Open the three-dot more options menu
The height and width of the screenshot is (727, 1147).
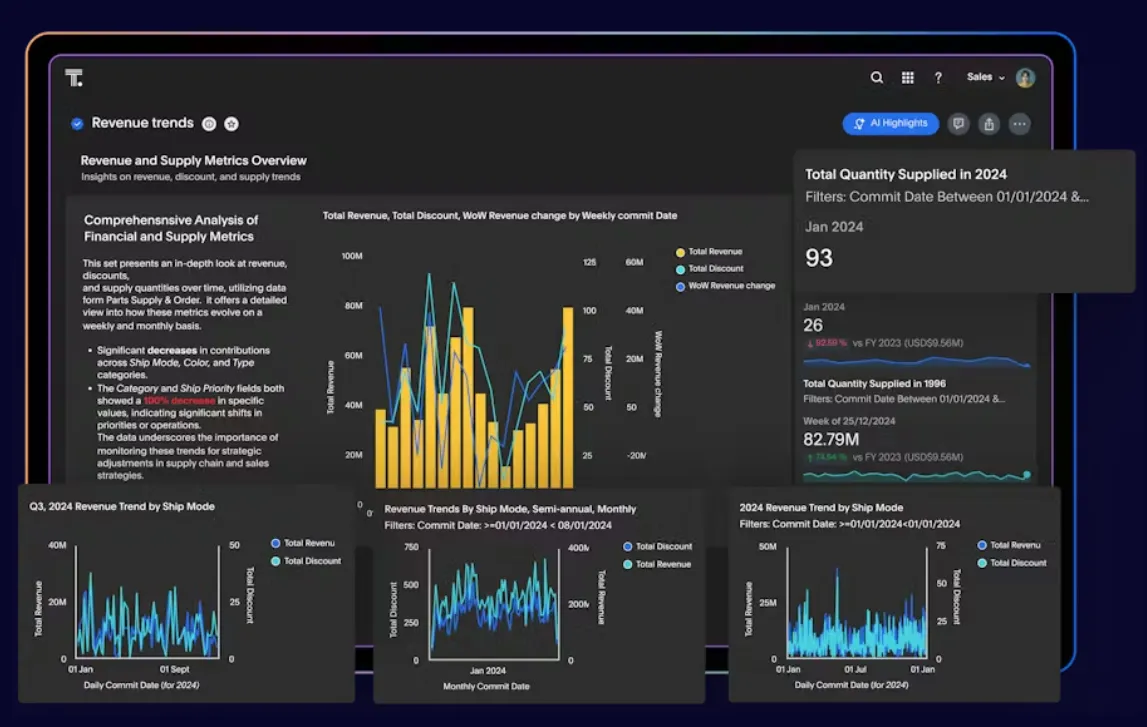click(x=1020, y=124)
